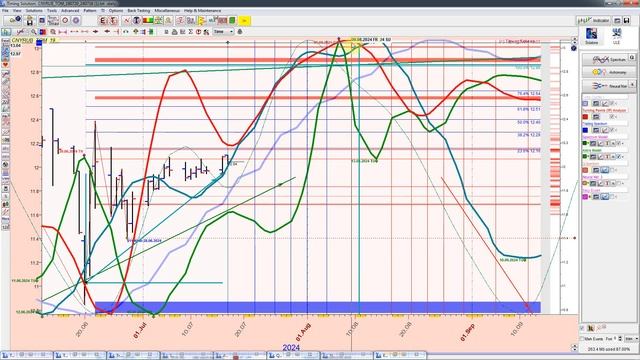
Task: Click red color swatch under Turning Points Analysis
Action: [585, 117]
